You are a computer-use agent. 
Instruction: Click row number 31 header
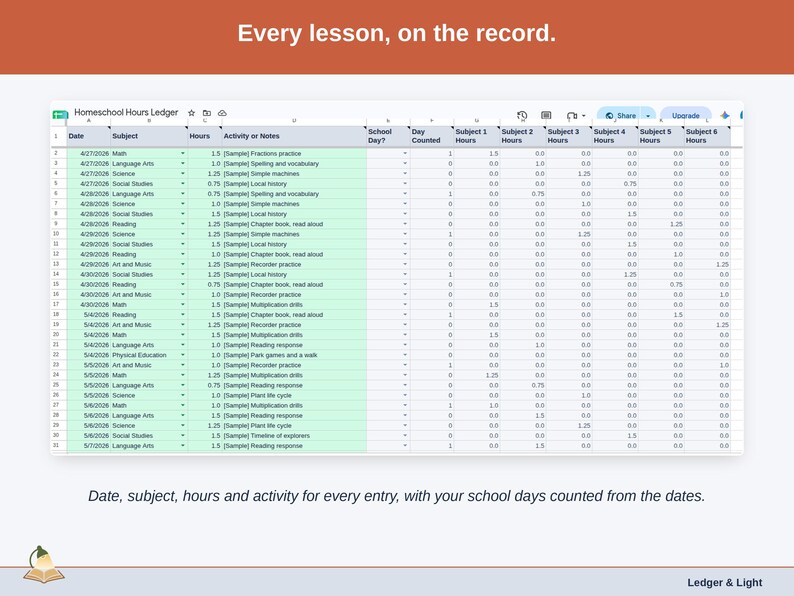point(56,446)
